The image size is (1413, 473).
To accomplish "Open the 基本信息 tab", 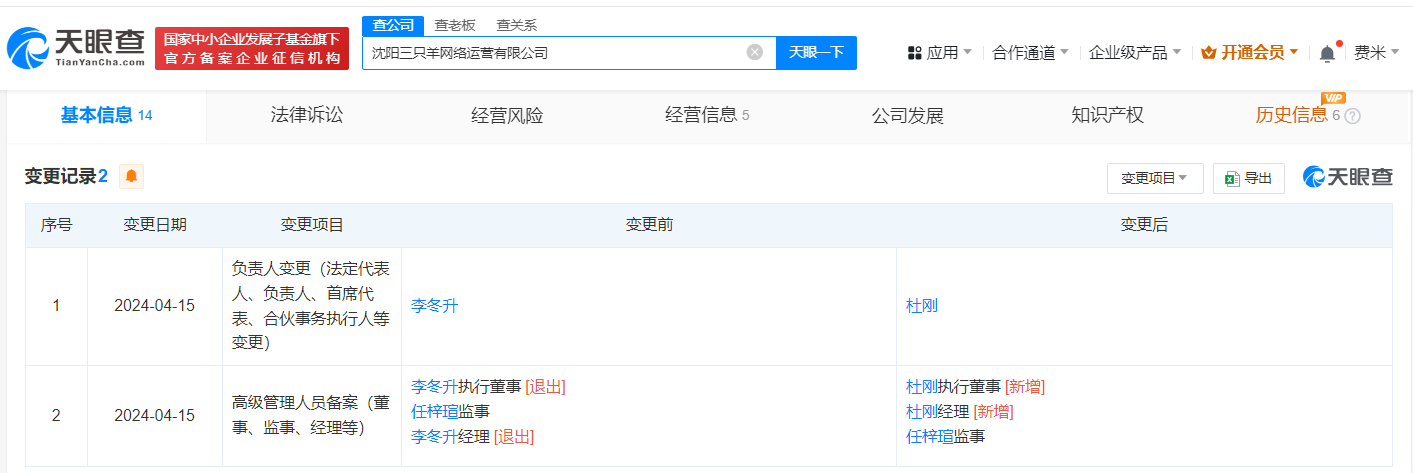I will click(x=106, y=115).
